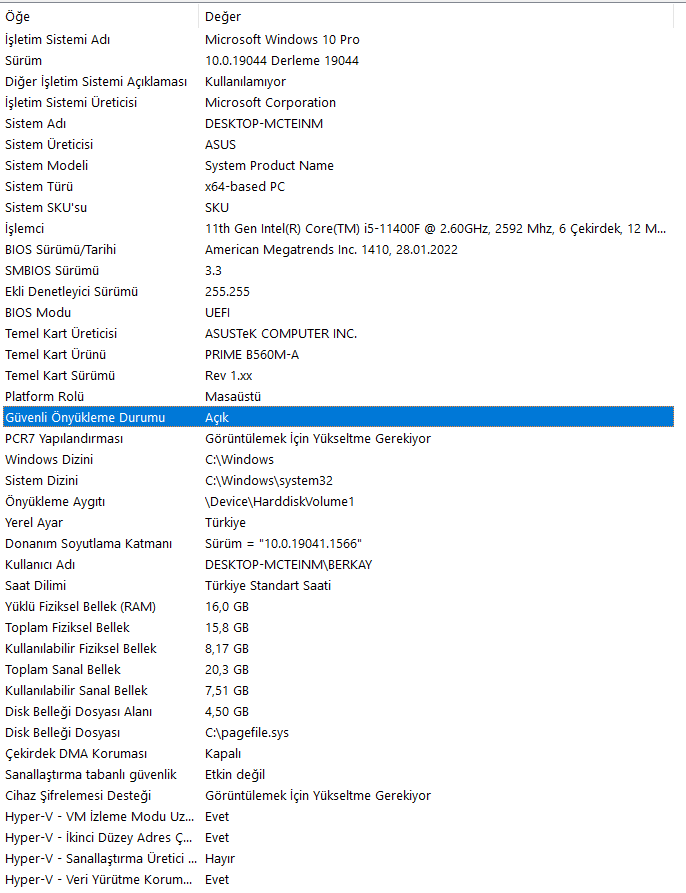This screenshot has width=686, height=893.
Task: Select the Saat Dilimi row
Action: pyautogui.click(x=338, y=585)
